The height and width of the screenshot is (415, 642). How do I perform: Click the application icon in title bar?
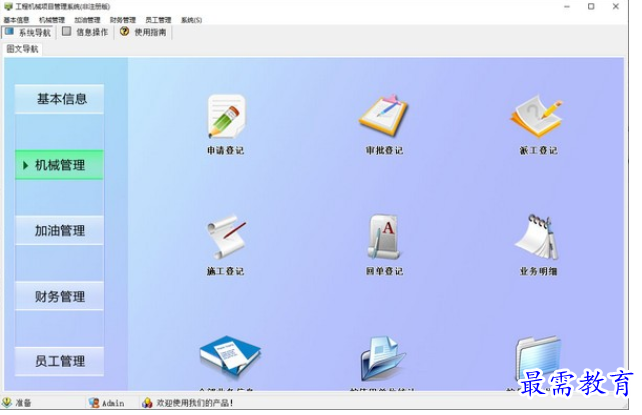(8, 7)
